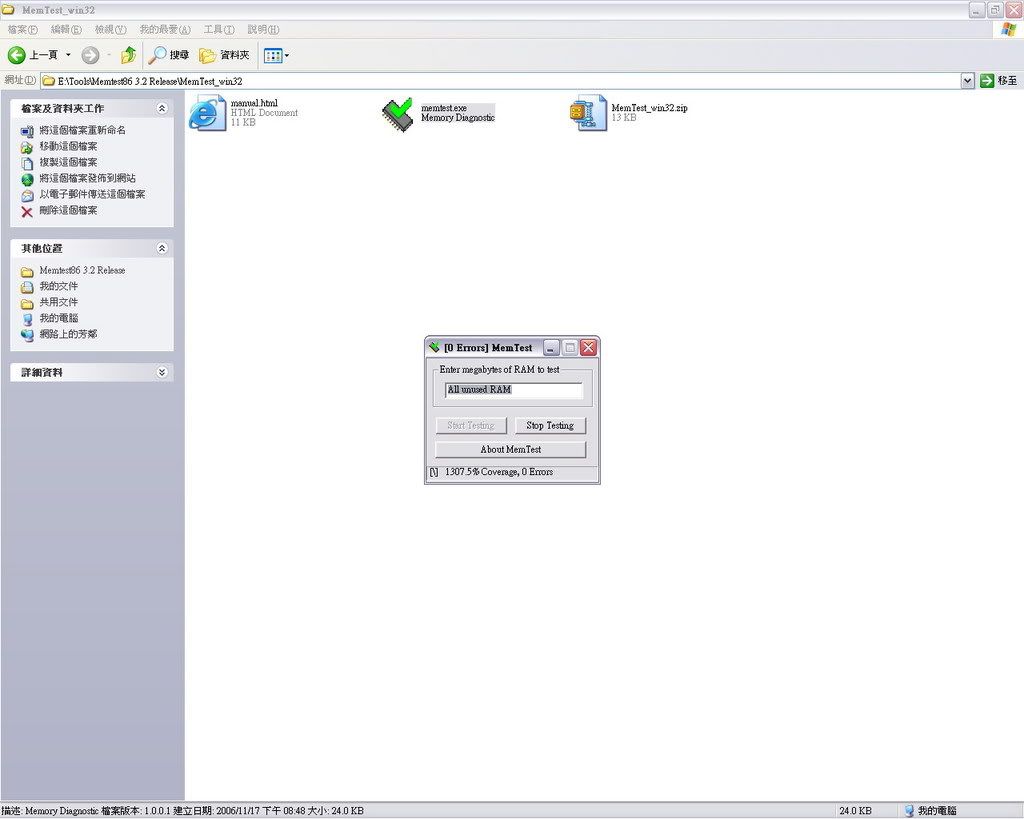Image resolution: width=1024 pixels, height=819 pixels.
Task: Click the Stop Testing button in MemTest
Action: (550, 426)
